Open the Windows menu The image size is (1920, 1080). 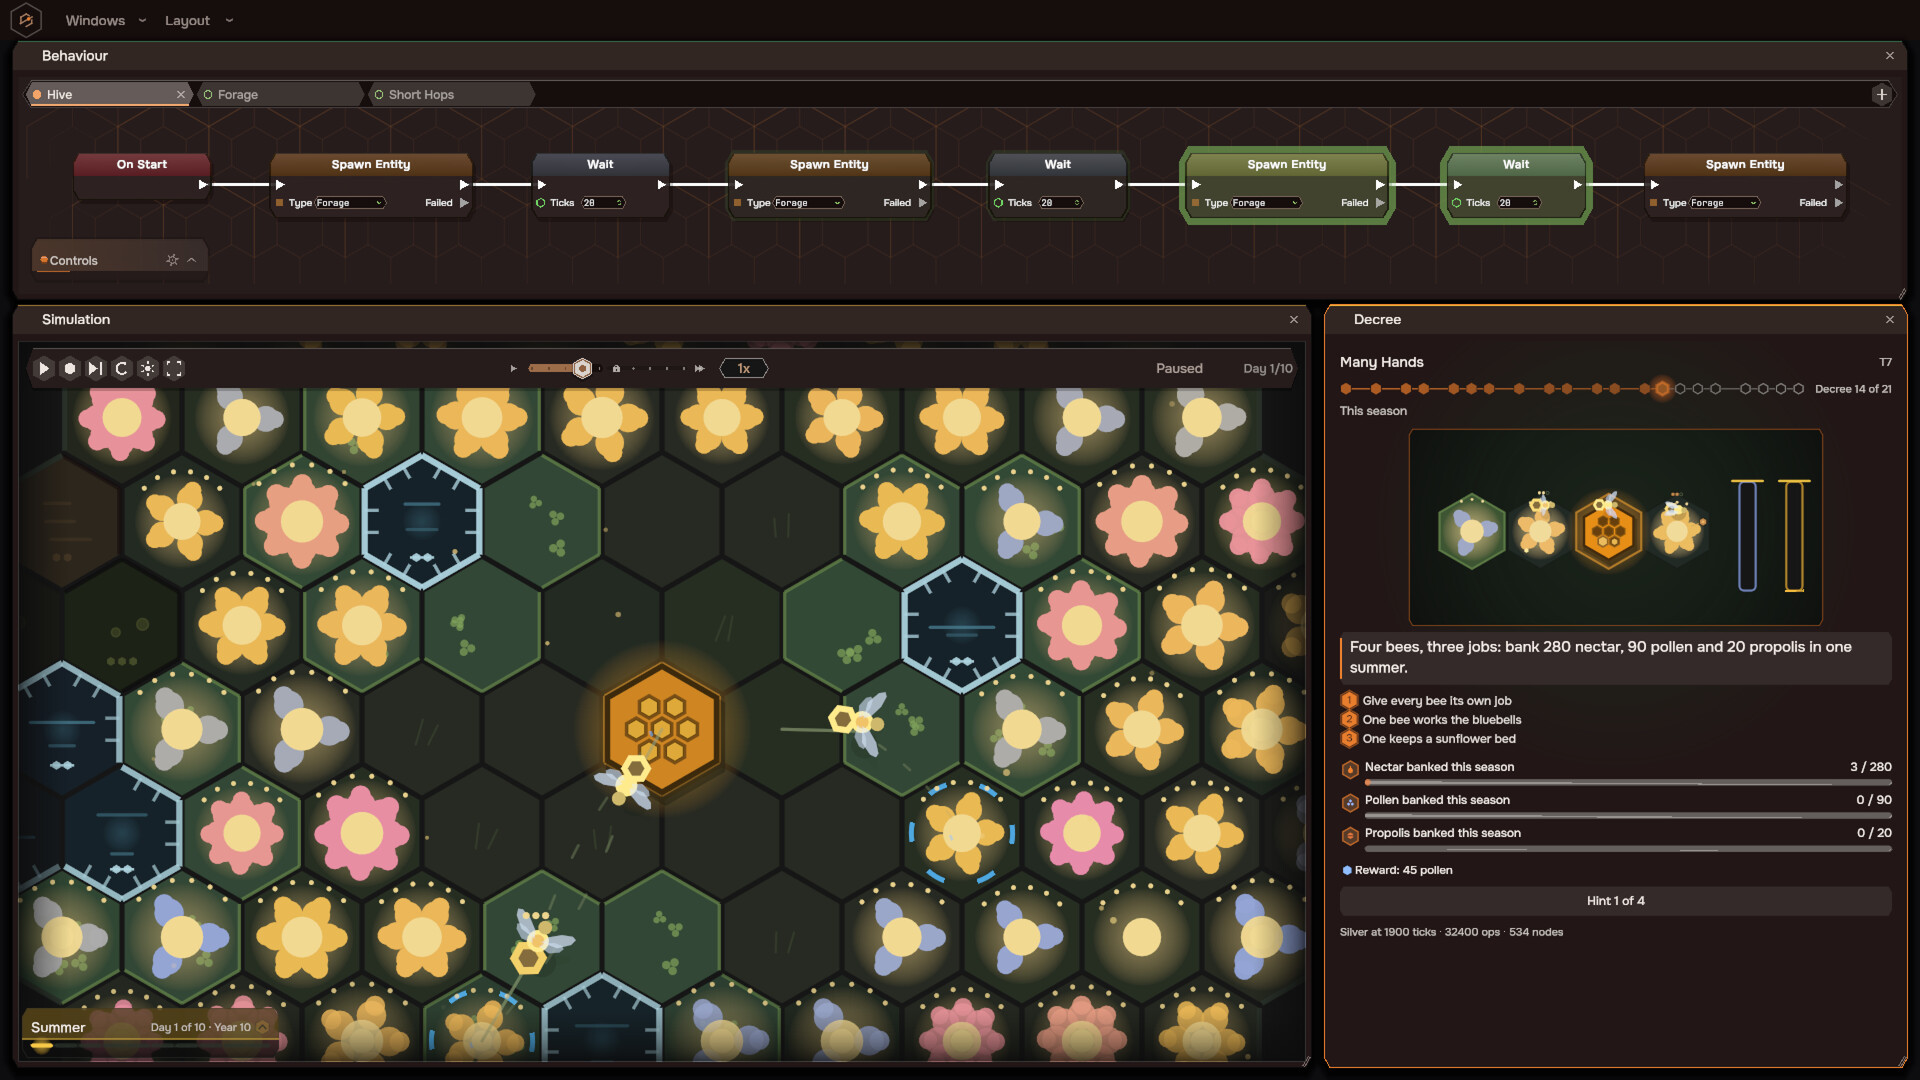105,20
